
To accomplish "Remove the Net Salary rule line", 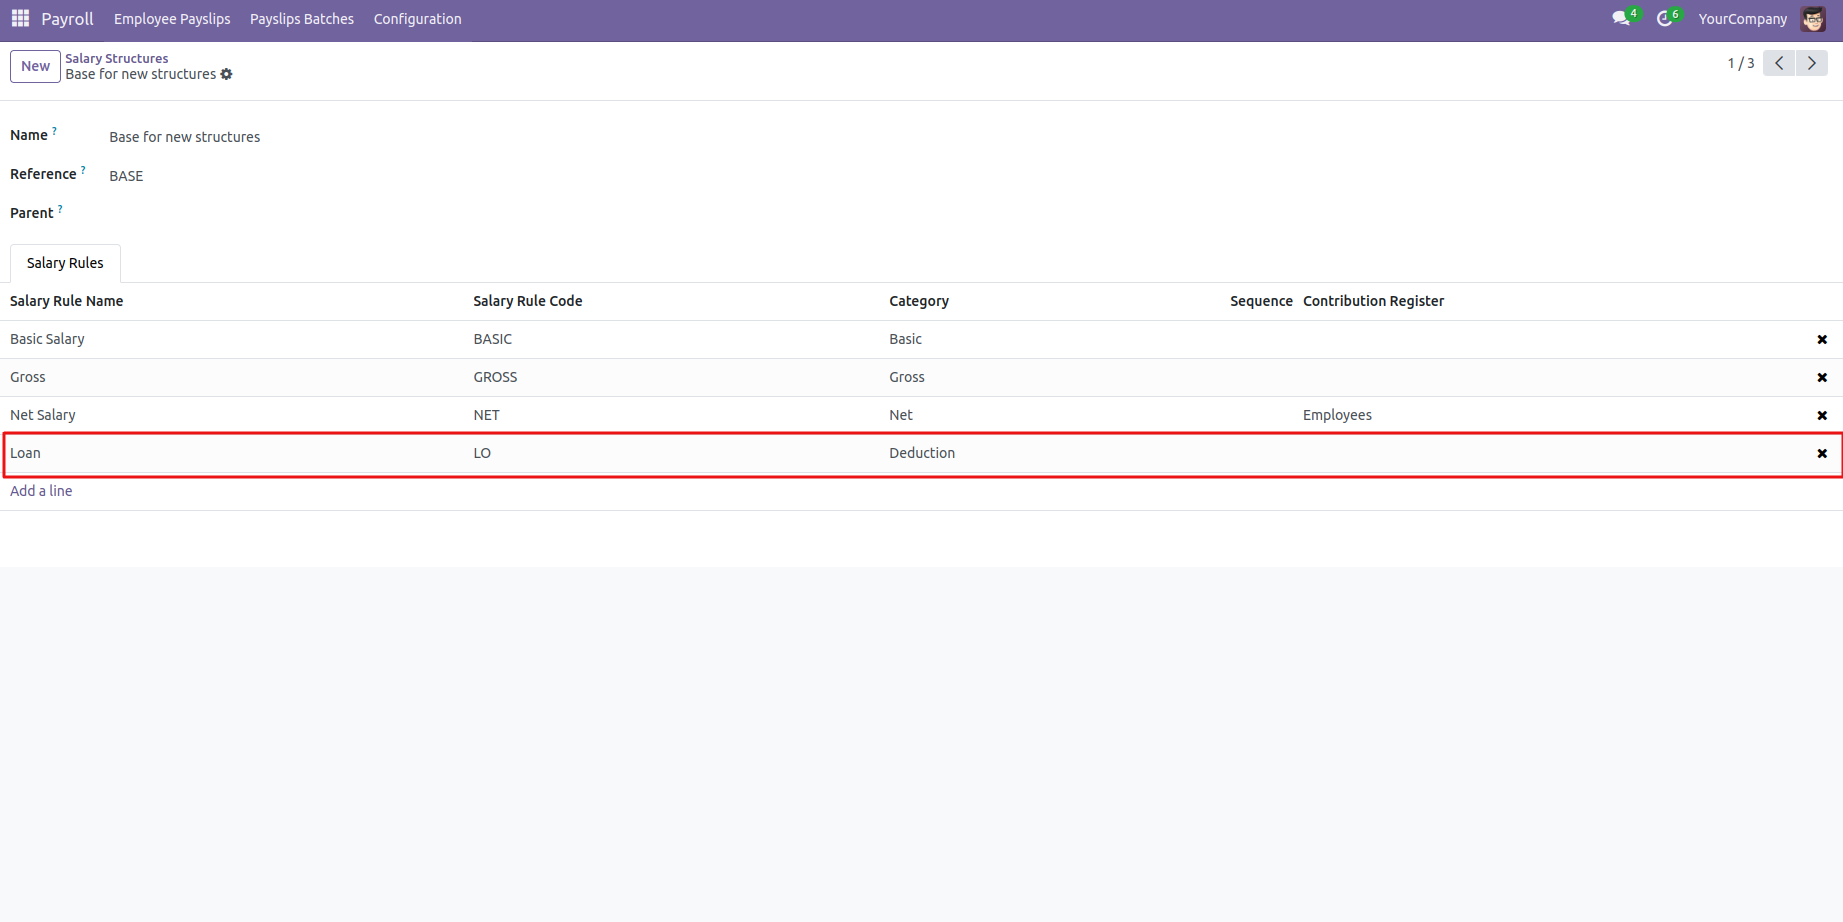I will pos(1822,416).
